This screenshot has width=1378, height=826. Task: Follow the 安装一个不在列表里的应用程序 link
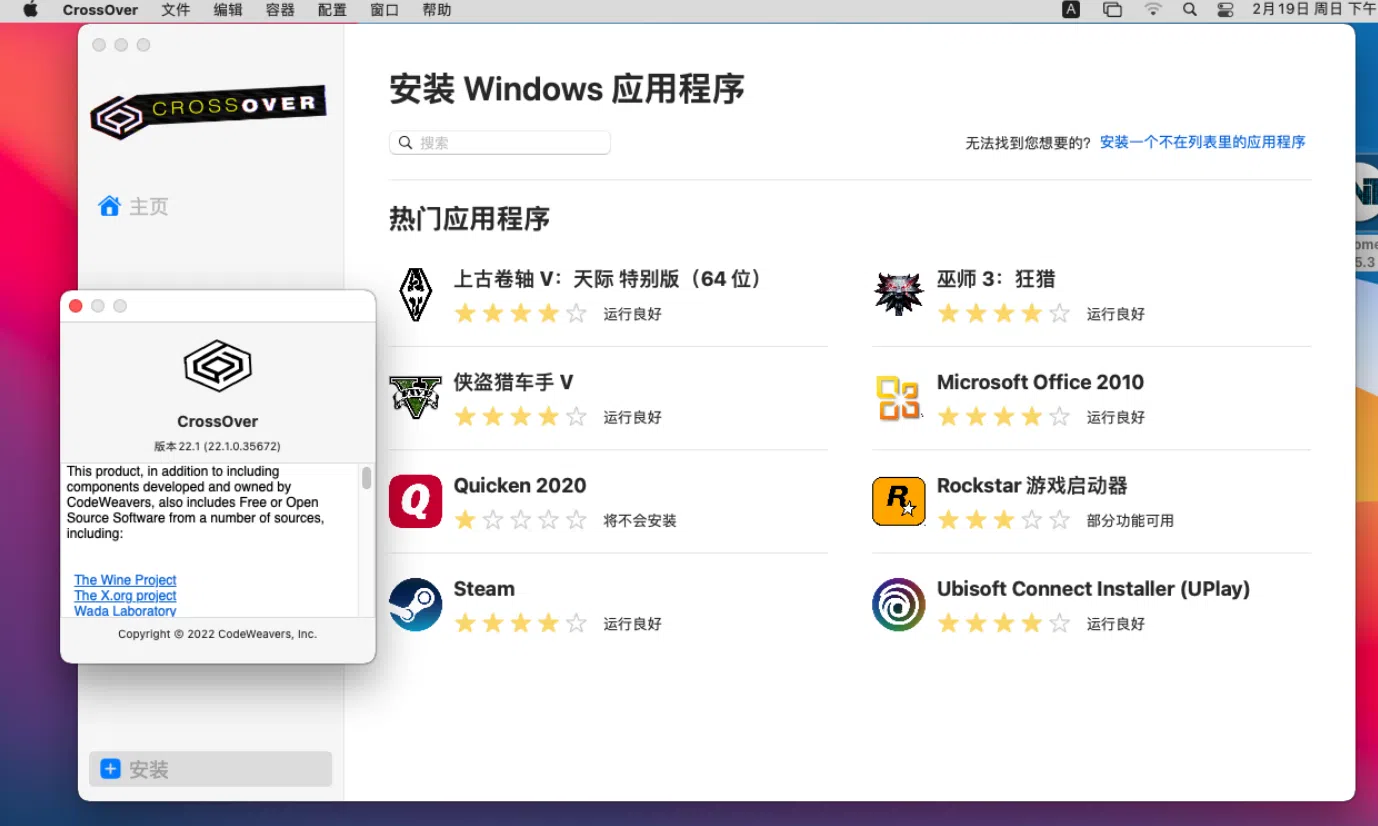click(1202, 142)
